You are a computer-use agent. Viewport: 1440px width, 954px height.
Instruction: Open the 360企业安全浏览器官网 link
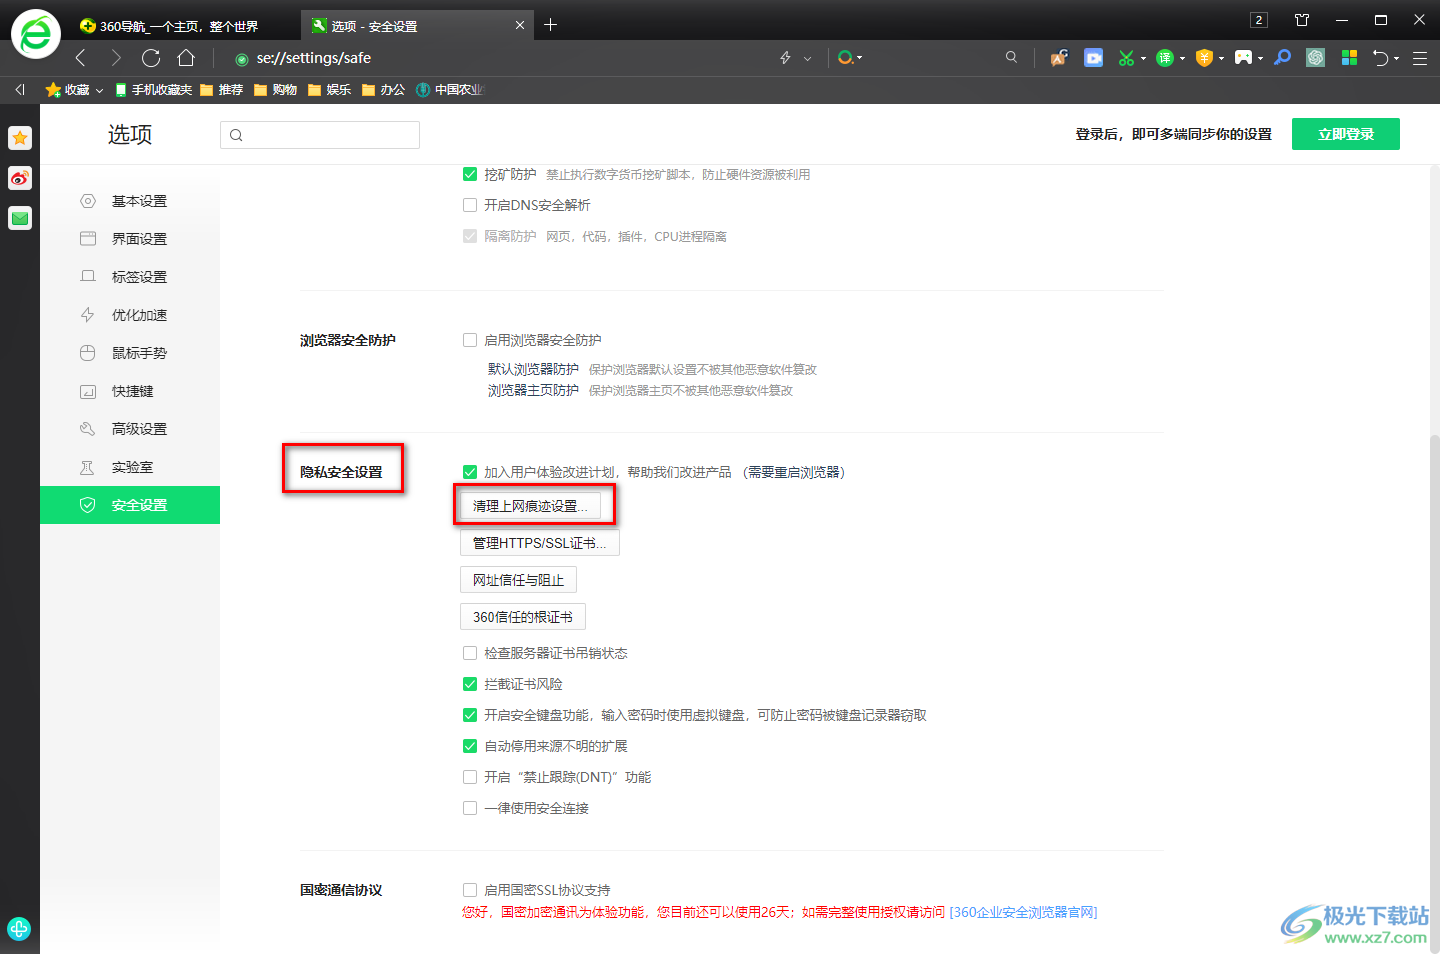1023,912
